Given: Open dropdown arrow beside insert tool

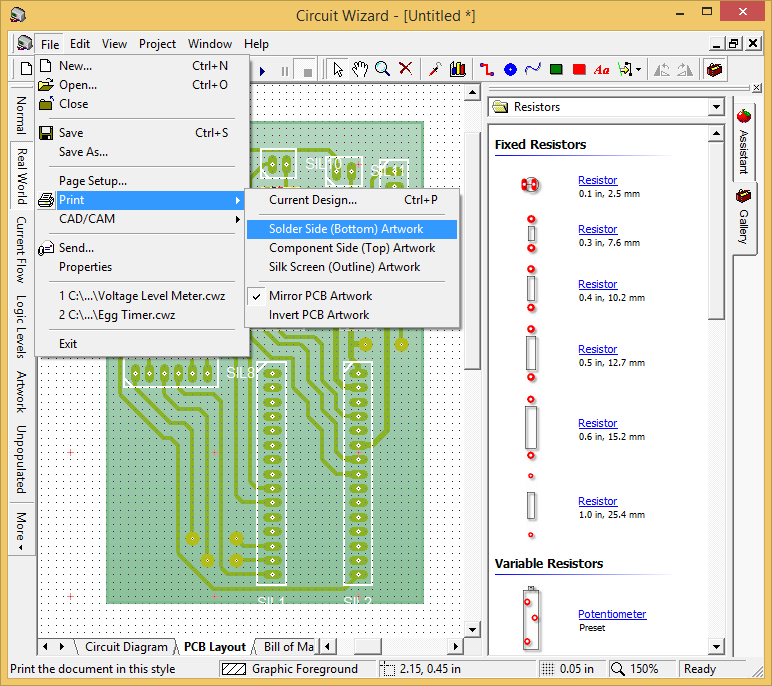Looking at the screenshot, I should [639, 69].
